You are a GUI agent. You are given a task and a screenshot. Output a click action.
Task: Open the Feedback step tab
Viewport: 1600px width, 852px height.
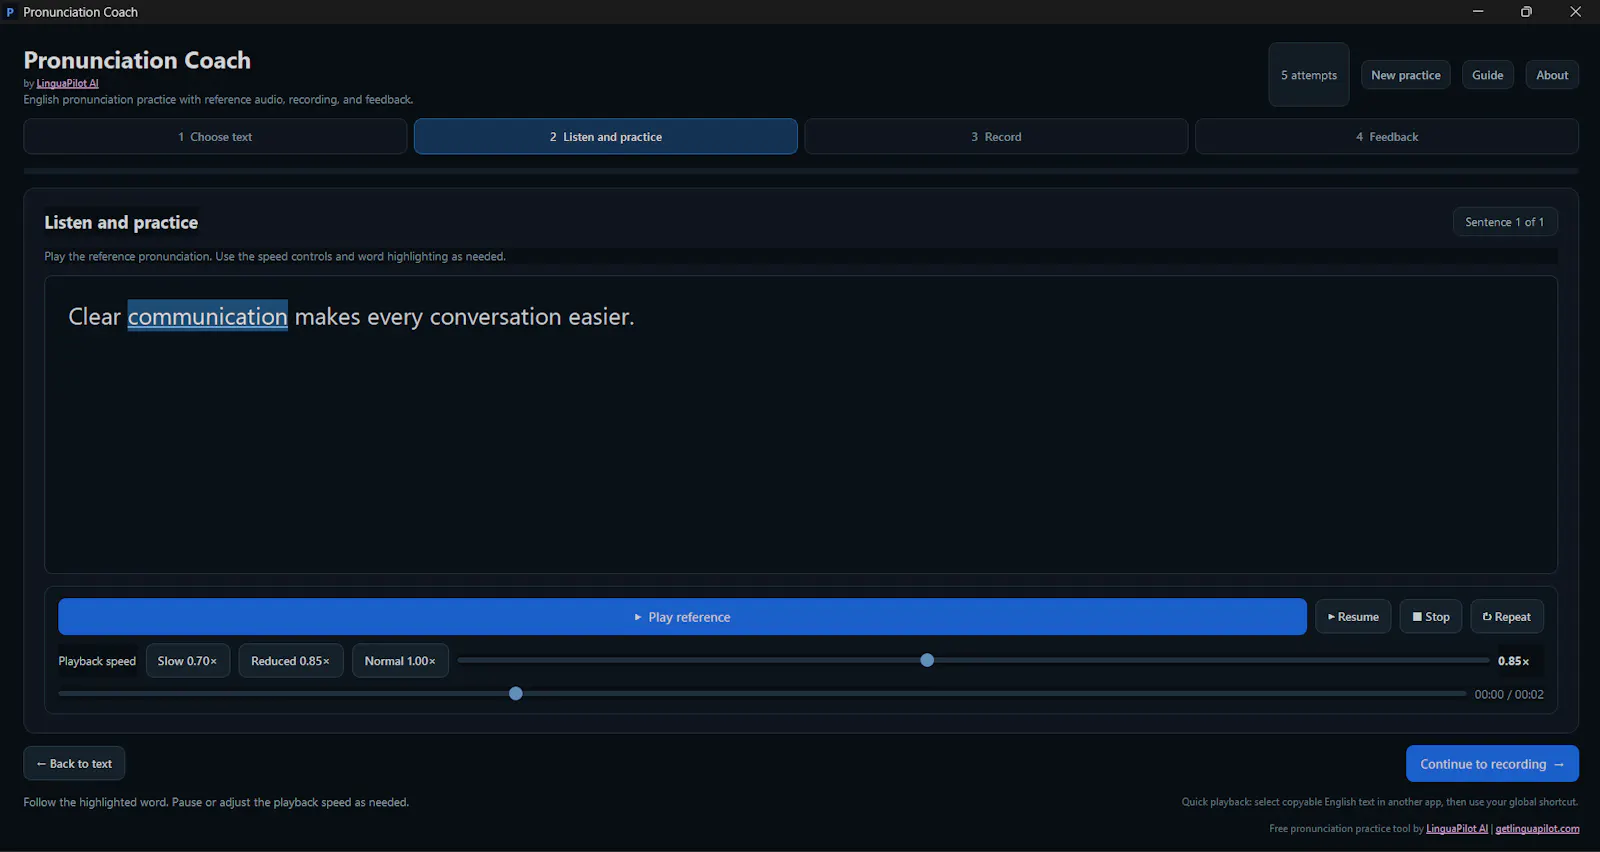pos(1387,137)
